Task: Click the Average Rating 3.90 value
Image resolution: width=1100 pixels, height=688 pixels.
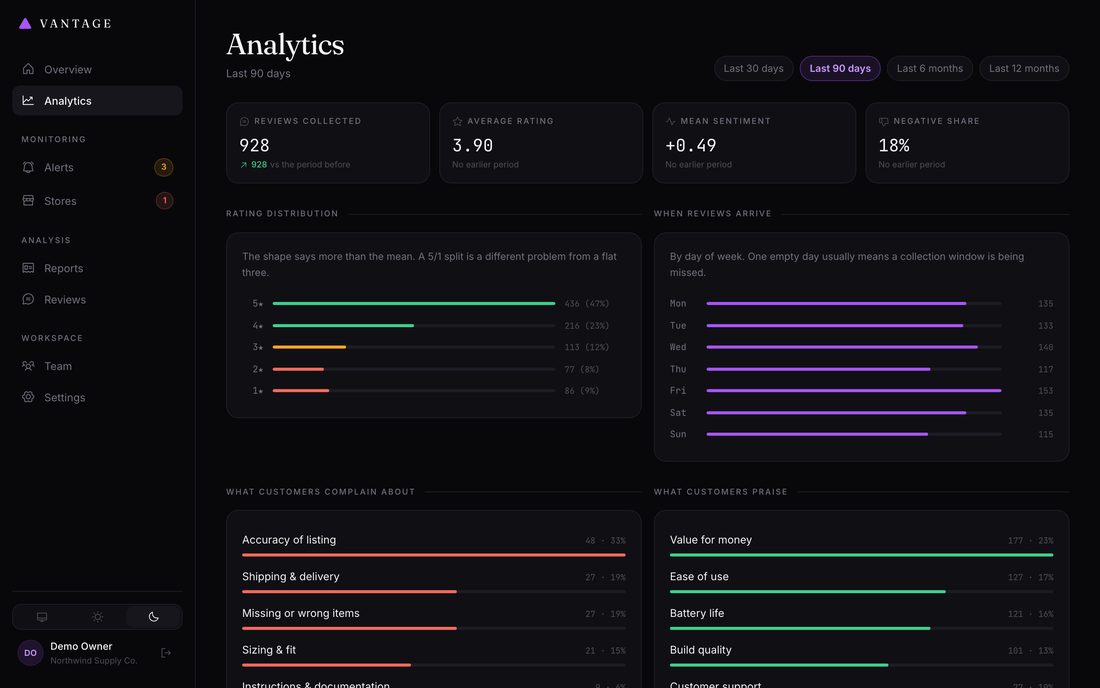Action: tap(472, 145)
